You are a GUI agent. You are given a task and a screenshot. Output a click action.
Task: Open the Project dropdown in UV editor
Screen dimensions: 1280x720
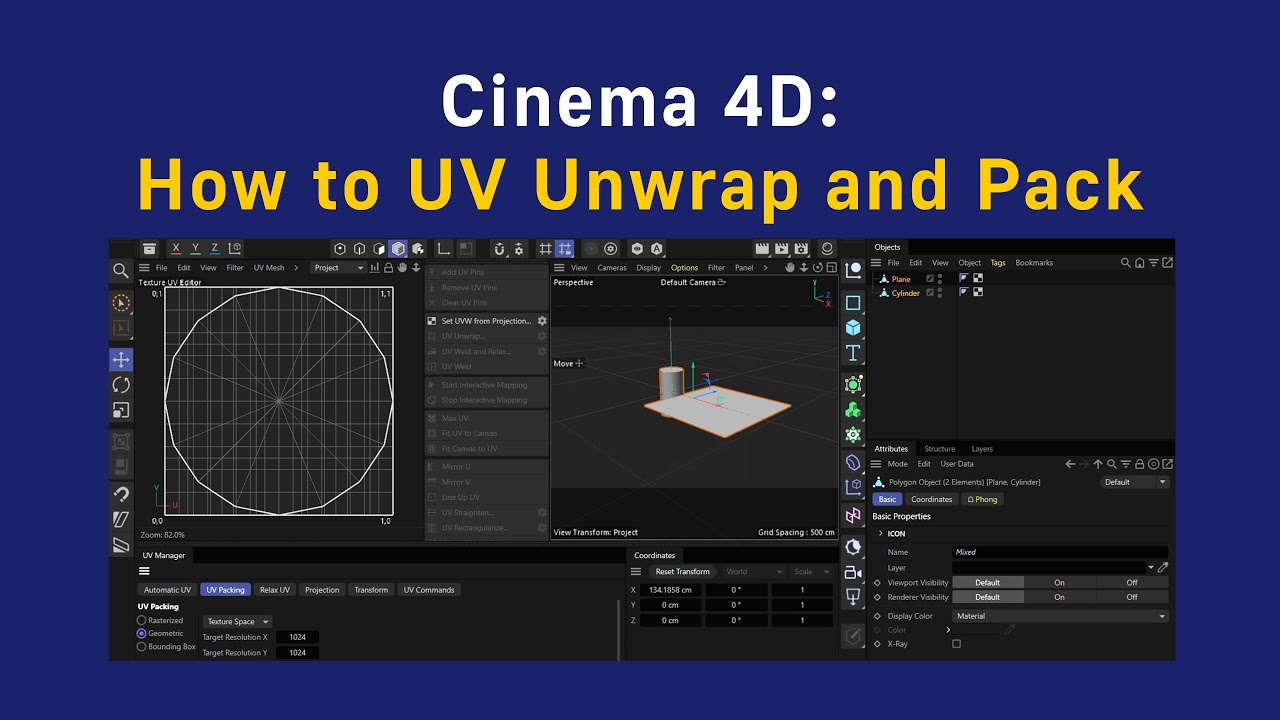(339, 268)
